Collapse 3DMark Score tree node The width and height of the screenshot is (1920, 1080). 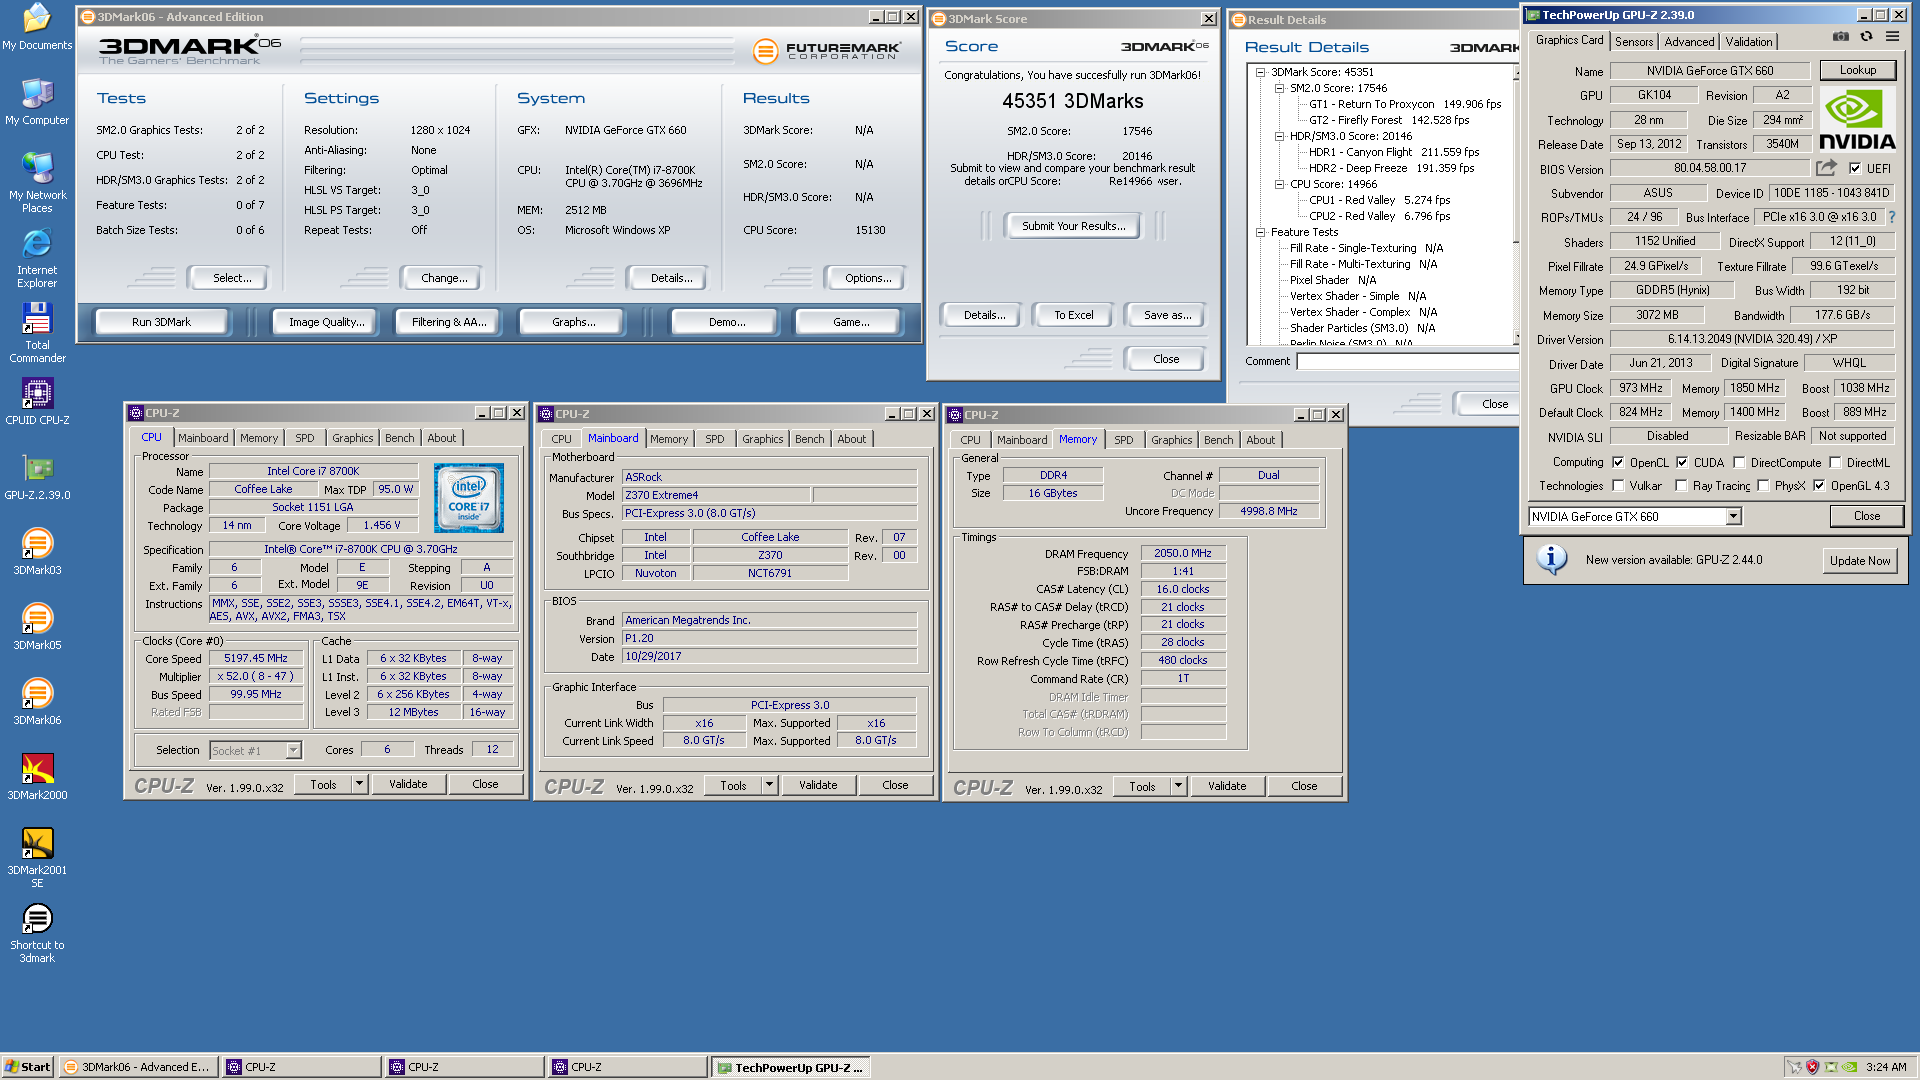pos(1260,72)
